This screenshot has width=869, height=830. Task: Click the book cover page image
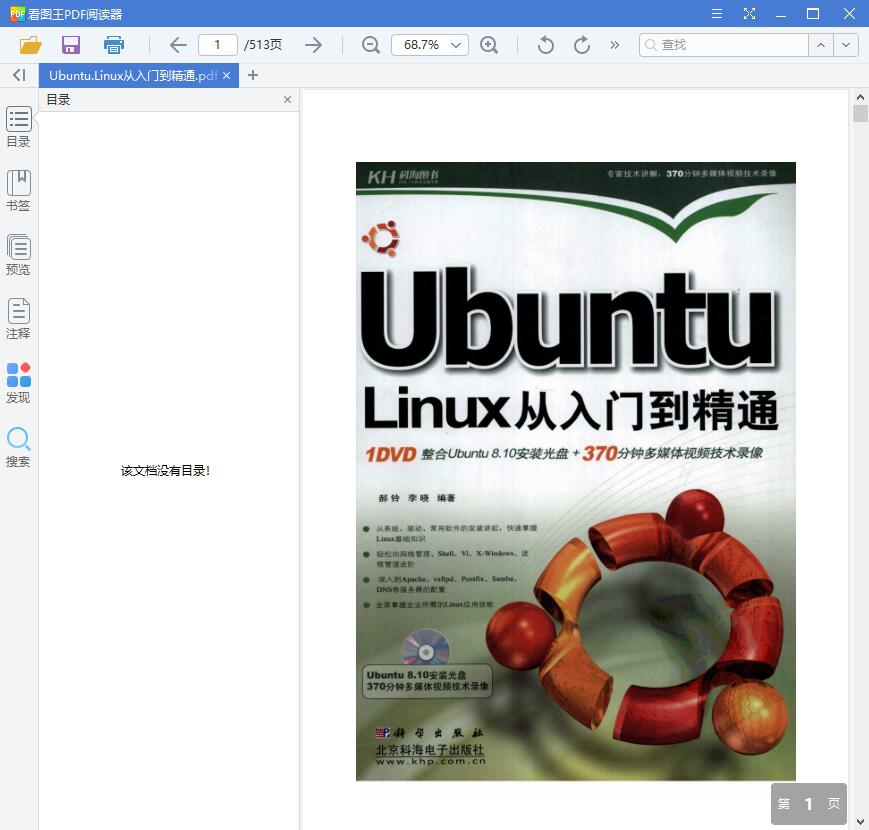tap(575, 471)
